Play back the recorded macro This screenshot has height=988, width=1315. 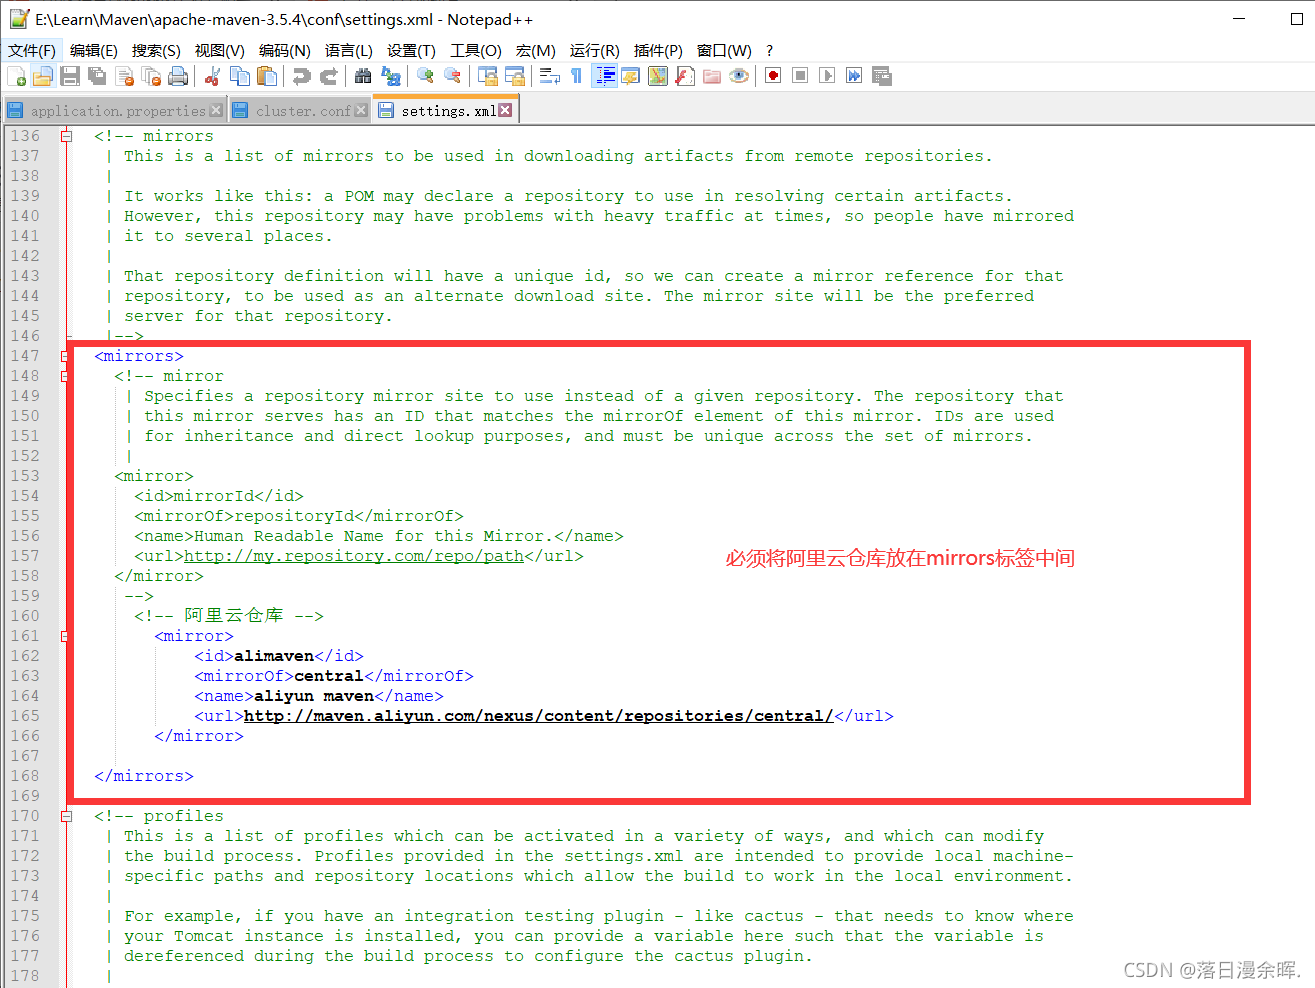(827, 76)
